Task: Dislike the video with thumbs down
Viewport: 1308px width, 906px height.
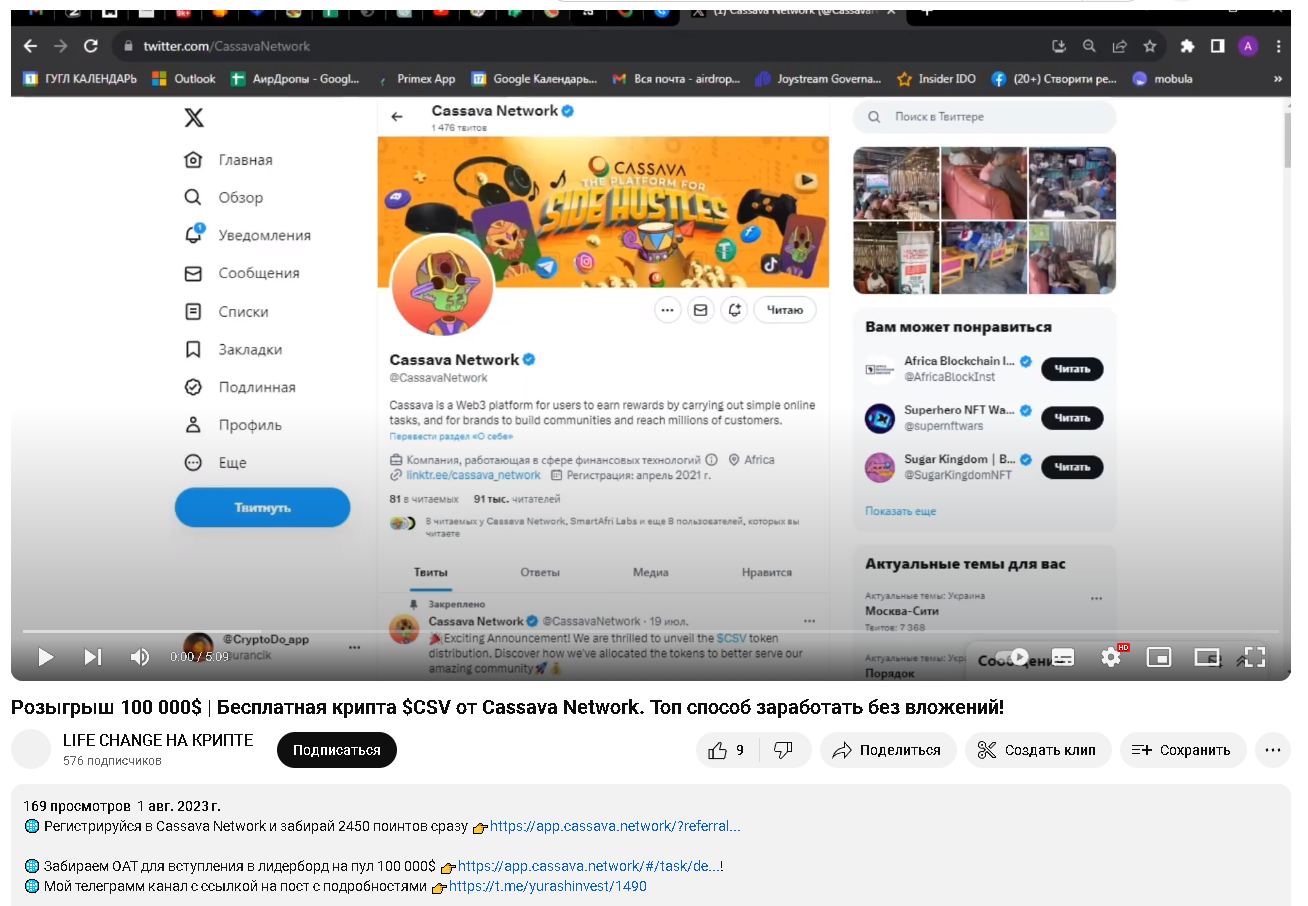Action: pos(784,750)
